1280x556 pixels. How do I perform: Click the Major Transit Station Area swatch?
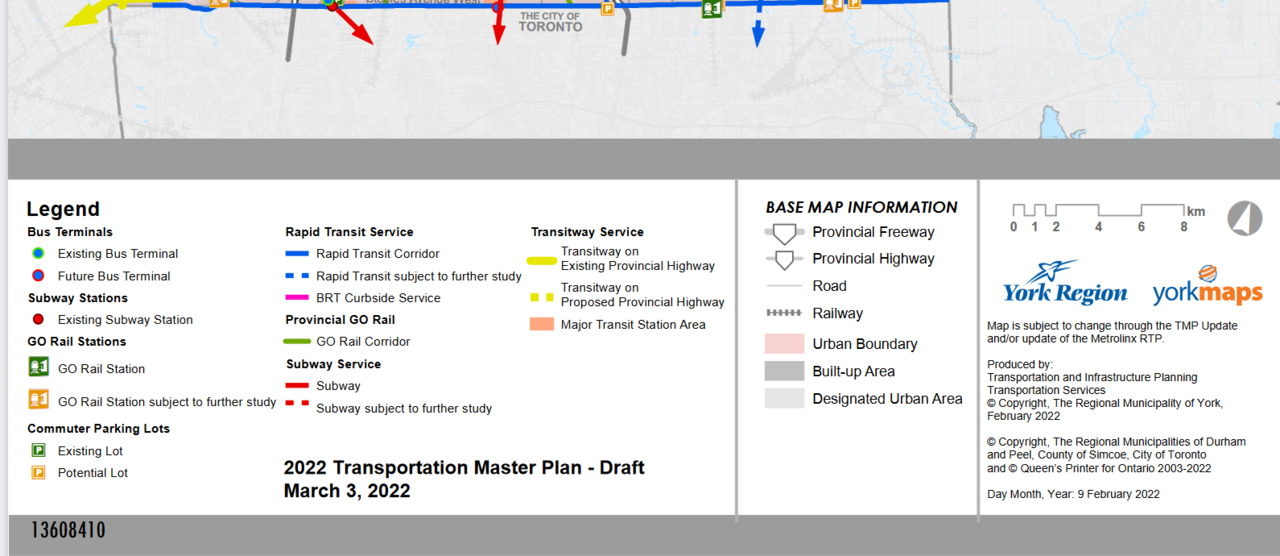pyautogui.click(x=542, y=325)
